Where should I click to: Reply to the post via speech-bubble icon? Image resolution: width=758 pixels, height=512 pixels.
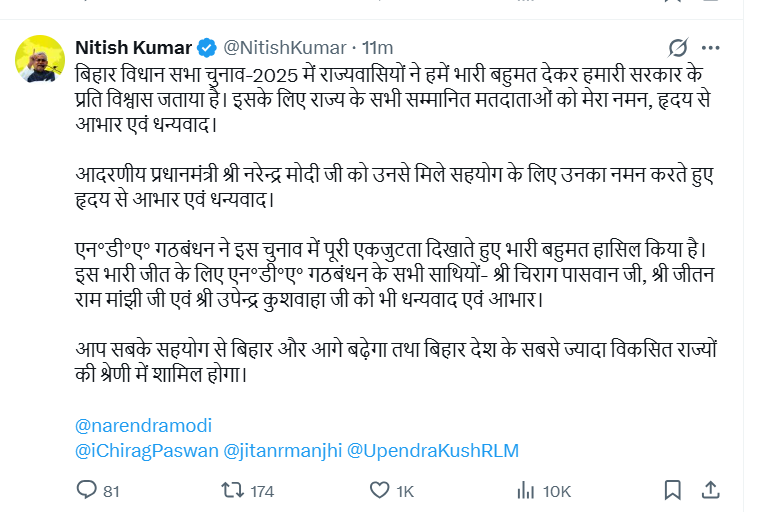click(x=87, y=490)
